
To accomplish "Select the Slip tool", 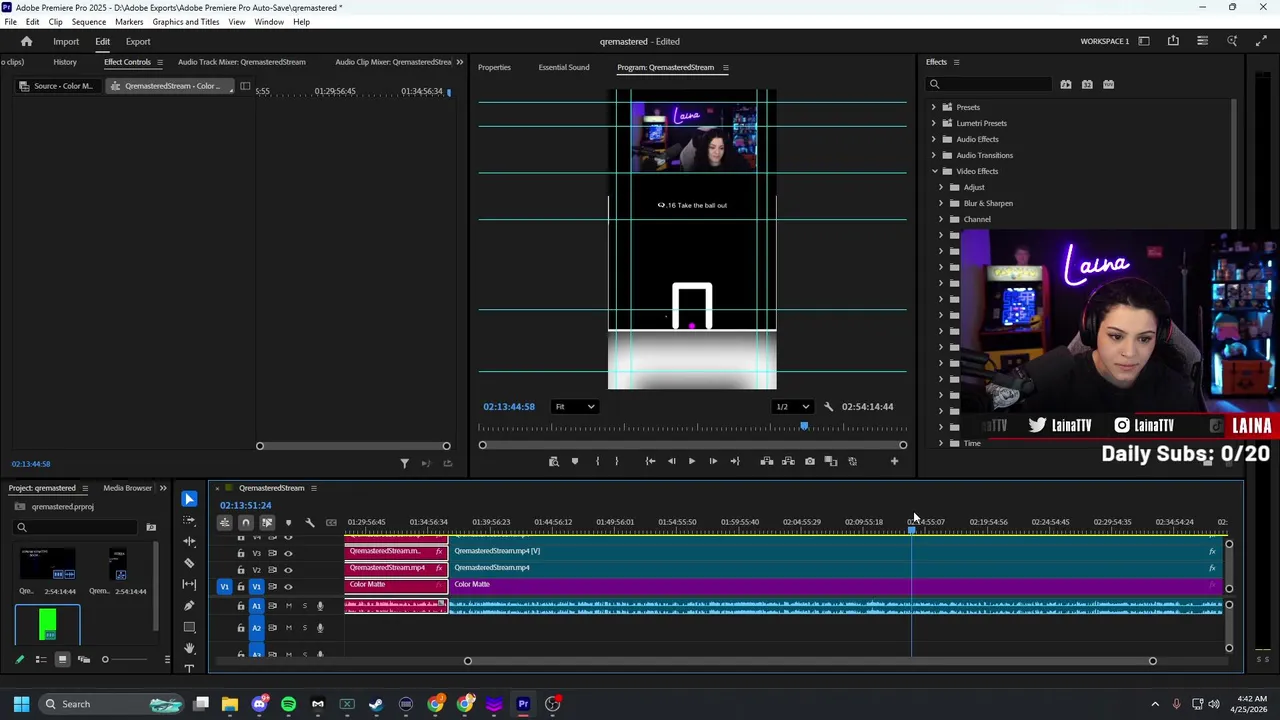I will (189, 584).
